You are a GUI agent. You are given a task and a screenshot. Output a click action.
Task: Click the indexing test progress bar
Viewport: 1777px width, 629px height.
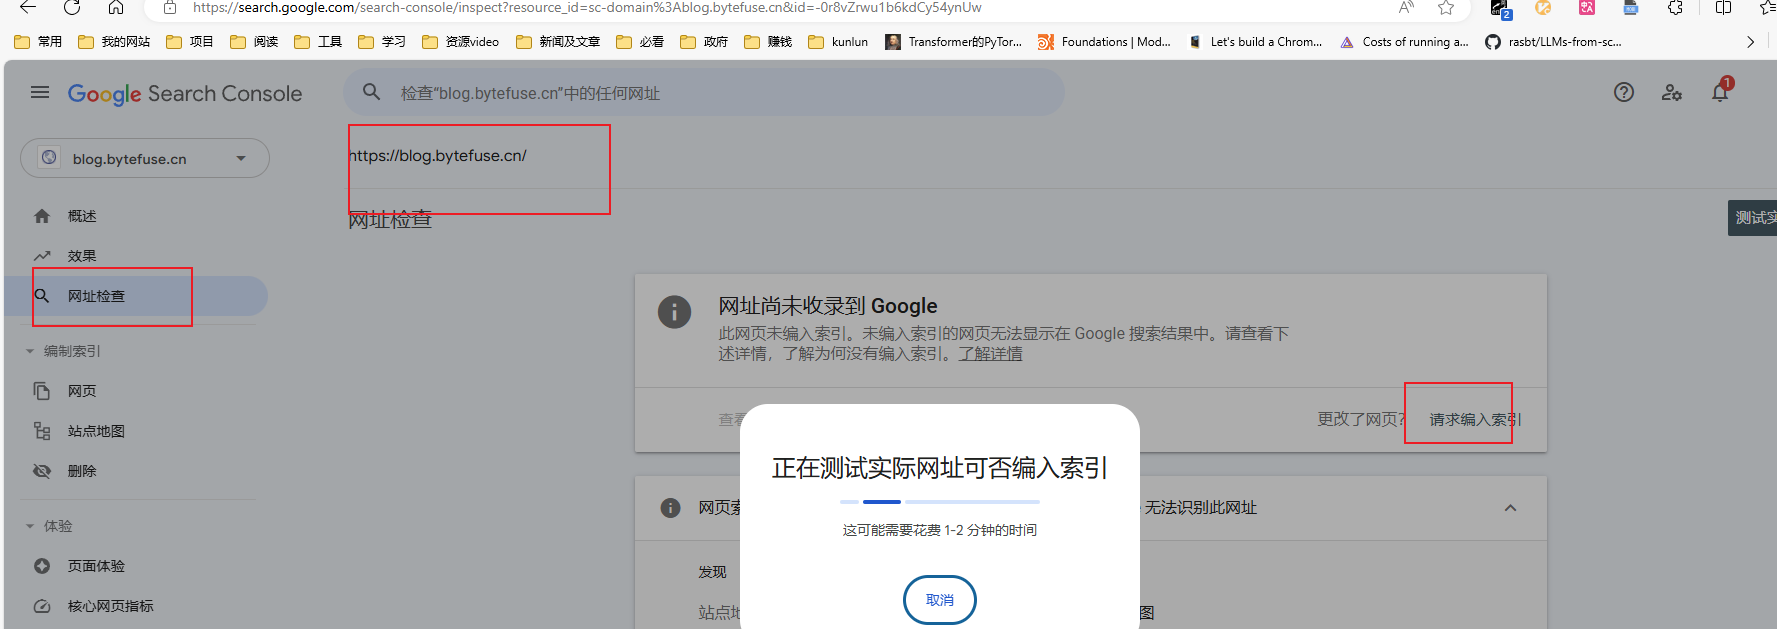coord(939,501)
